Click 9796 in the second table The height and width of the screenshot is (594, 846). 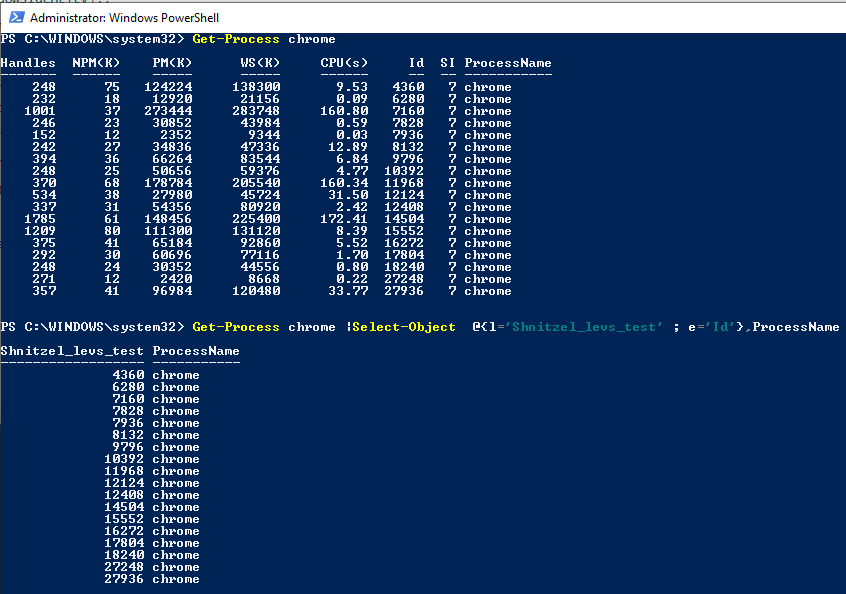(128, 447)
